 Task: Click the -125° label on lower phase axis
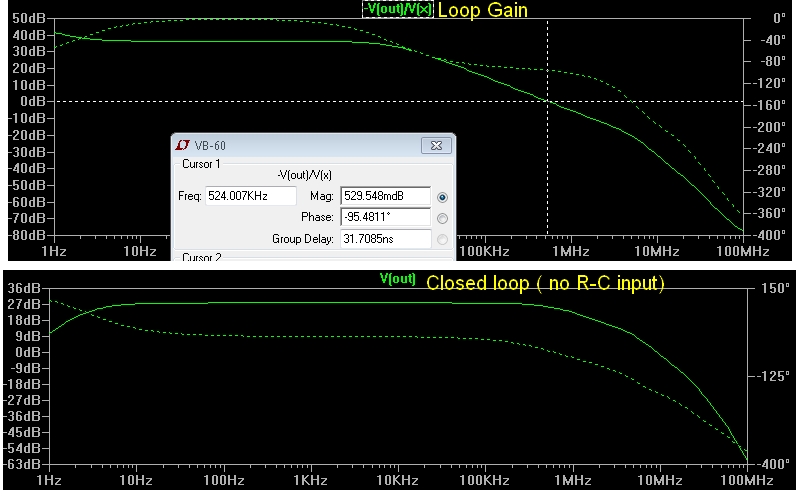coord(773,376)
